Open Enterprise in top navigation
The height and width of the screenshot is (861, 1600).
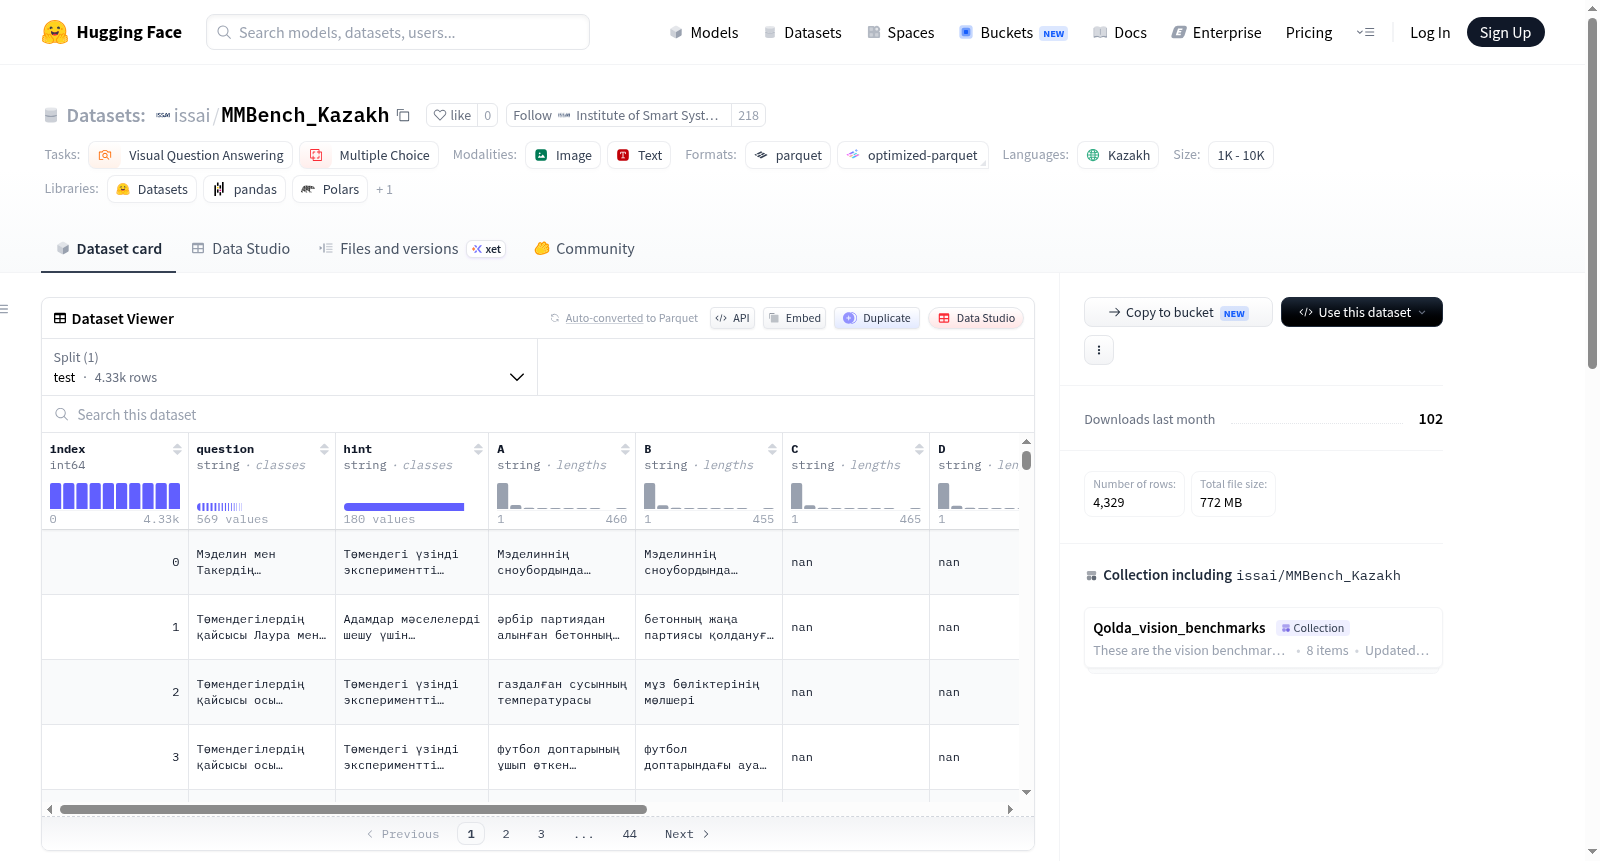click(x=1216, y=32)
